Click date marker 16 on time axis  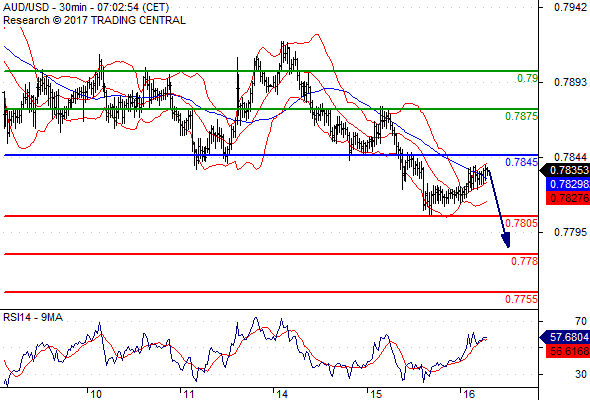click(468, 394)
